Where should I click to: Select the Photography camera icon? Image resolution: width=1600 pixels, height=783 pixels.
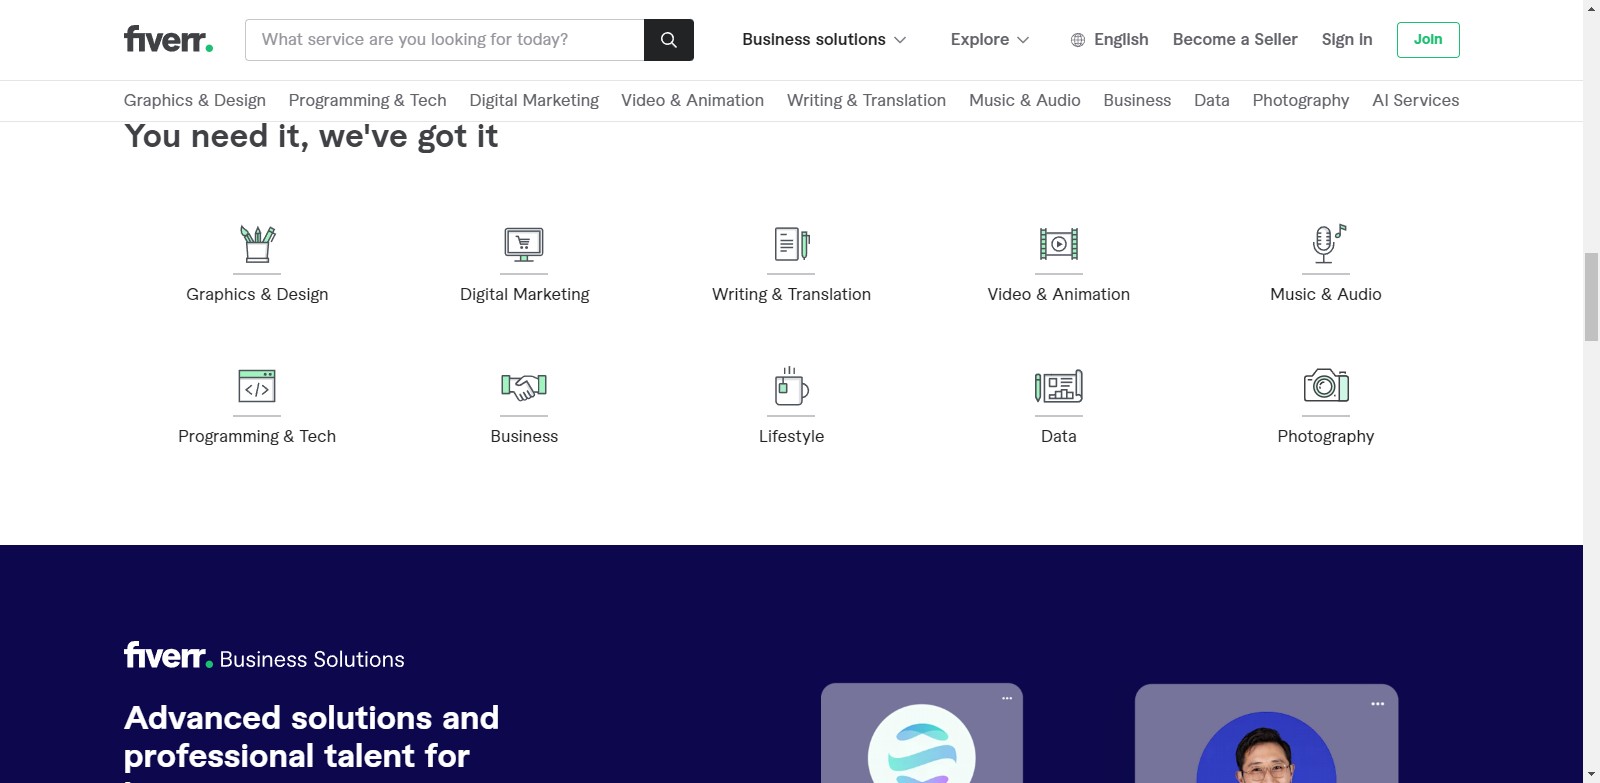[1325, 386]
